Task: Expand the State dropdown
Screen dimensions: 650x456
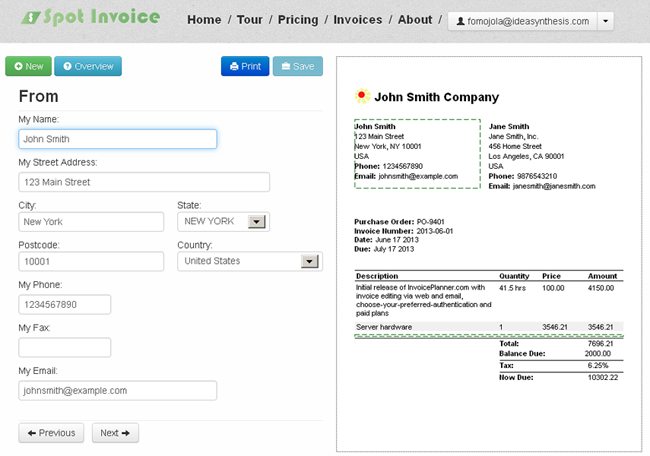Action: 256,222
